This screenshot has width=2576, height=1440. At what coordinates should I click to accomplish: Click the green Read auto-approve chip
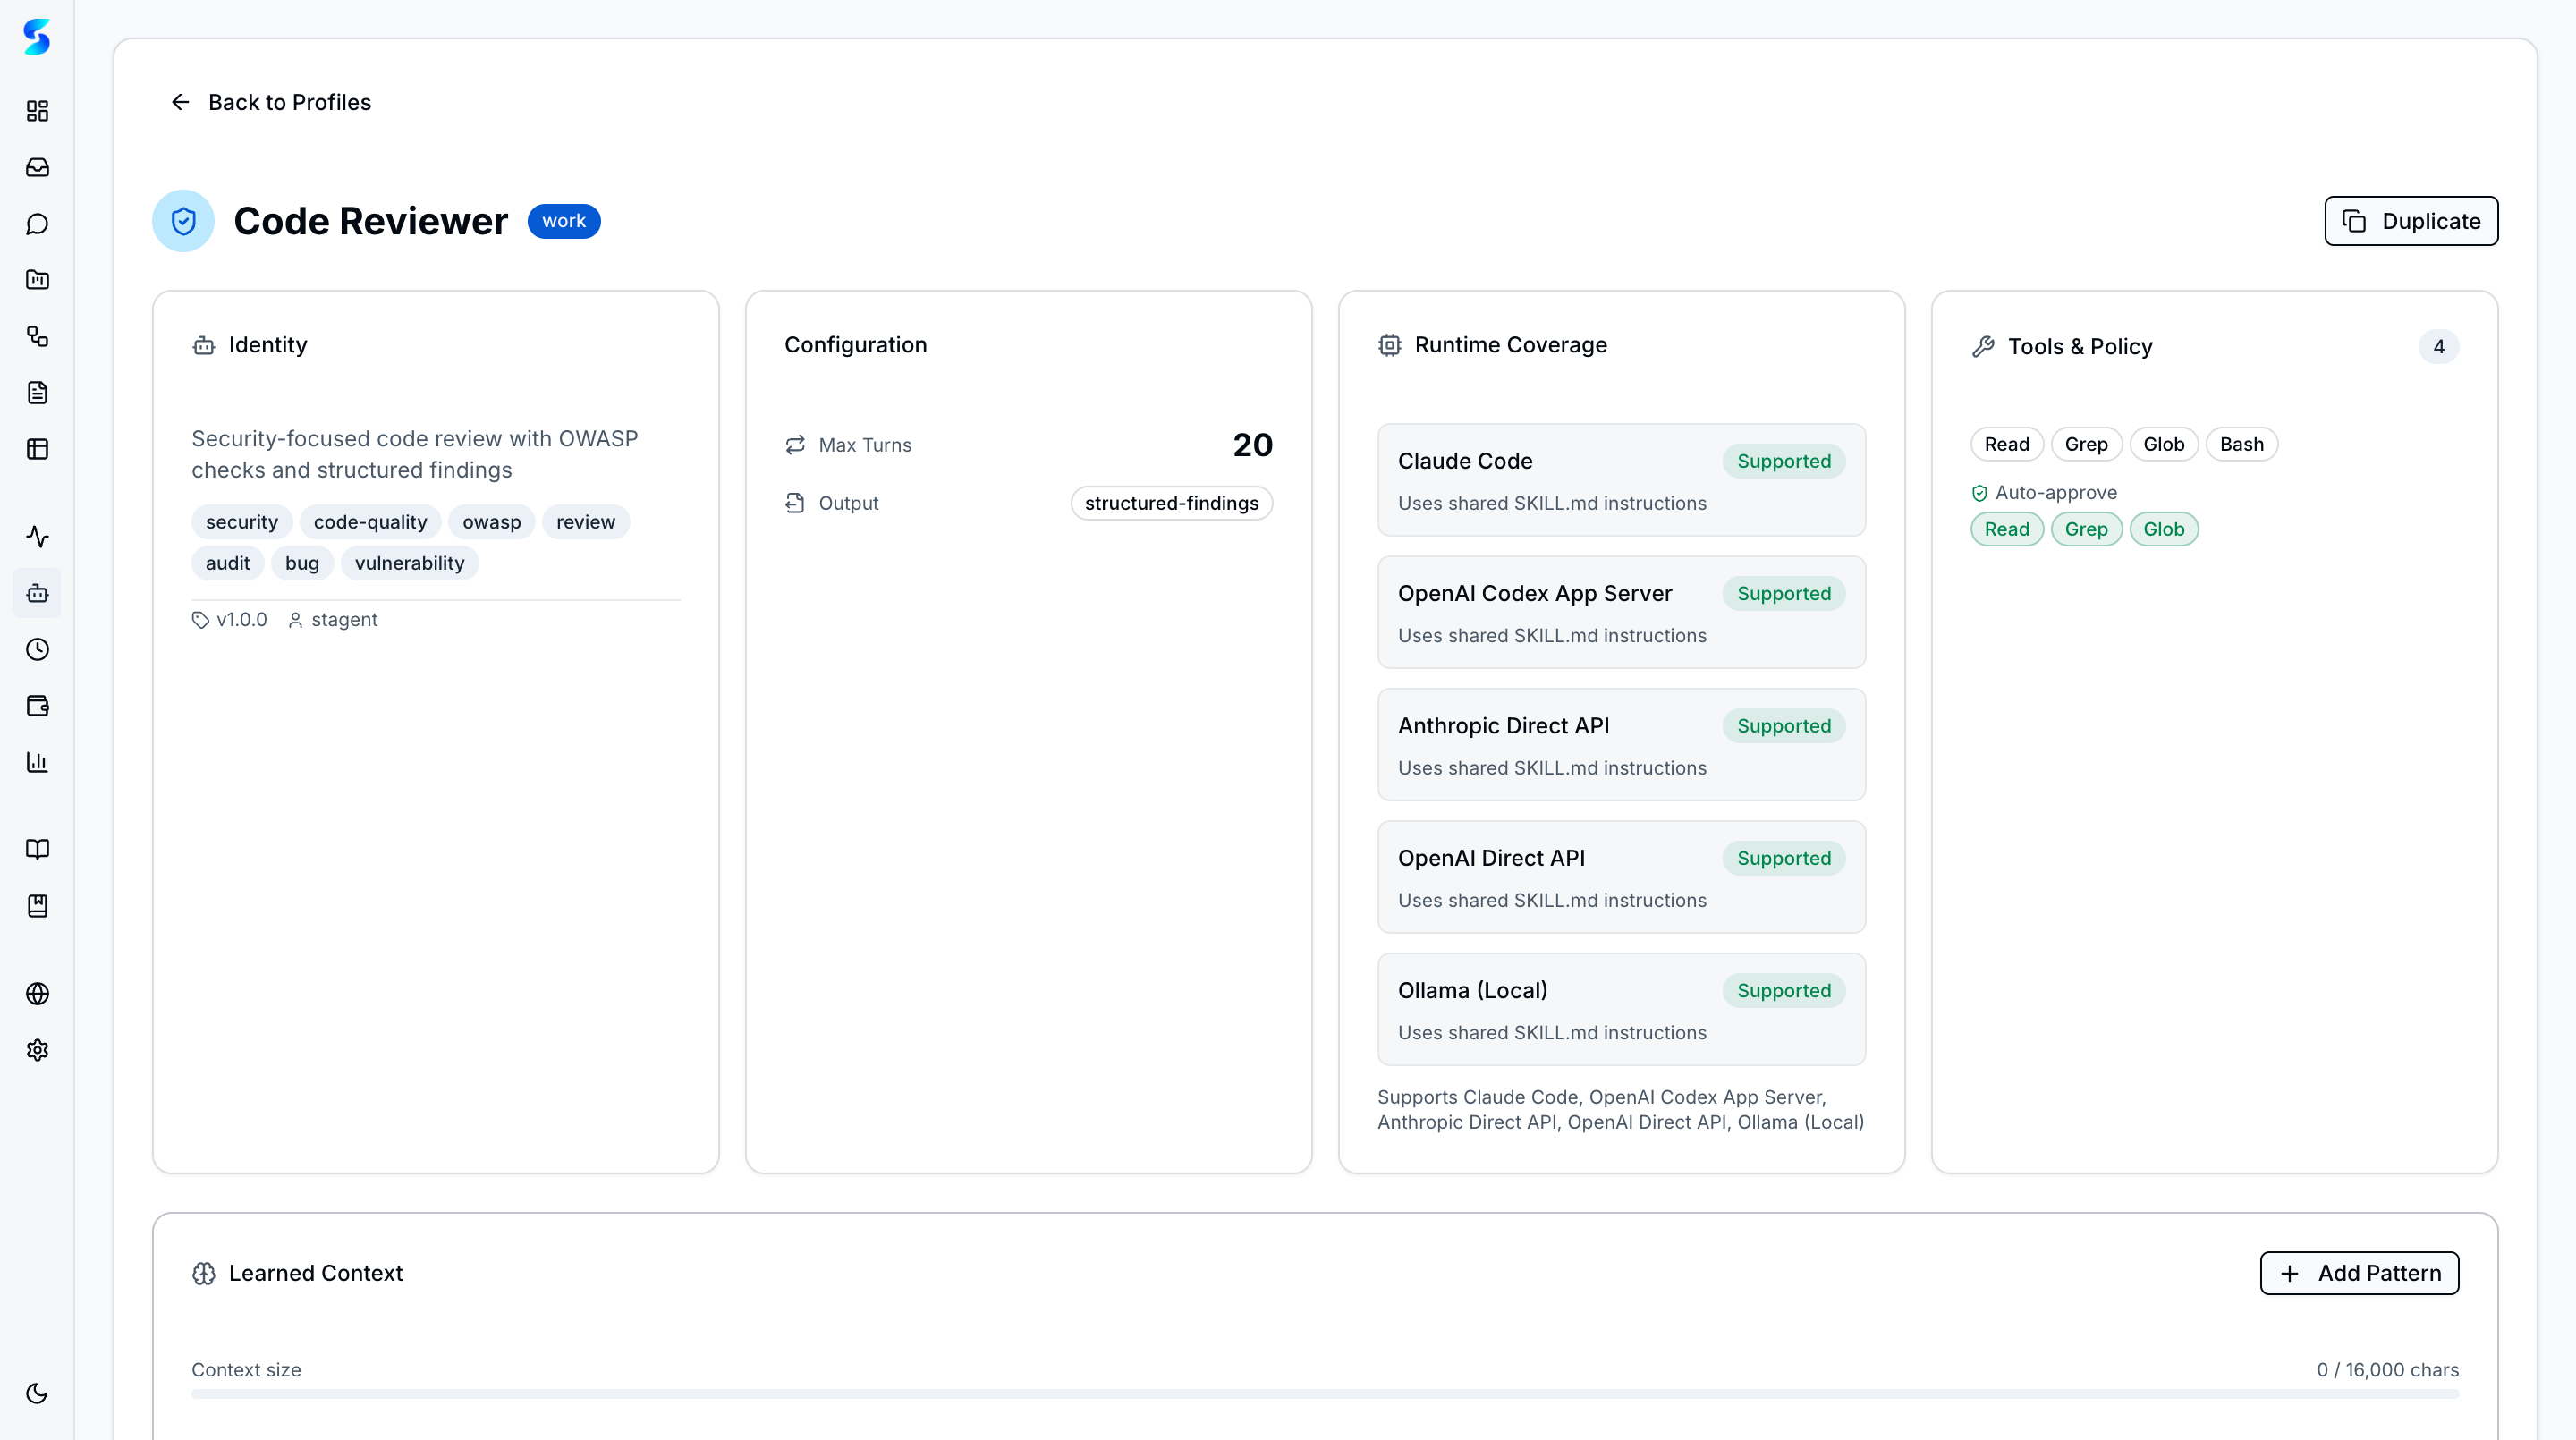(2006, 529)
